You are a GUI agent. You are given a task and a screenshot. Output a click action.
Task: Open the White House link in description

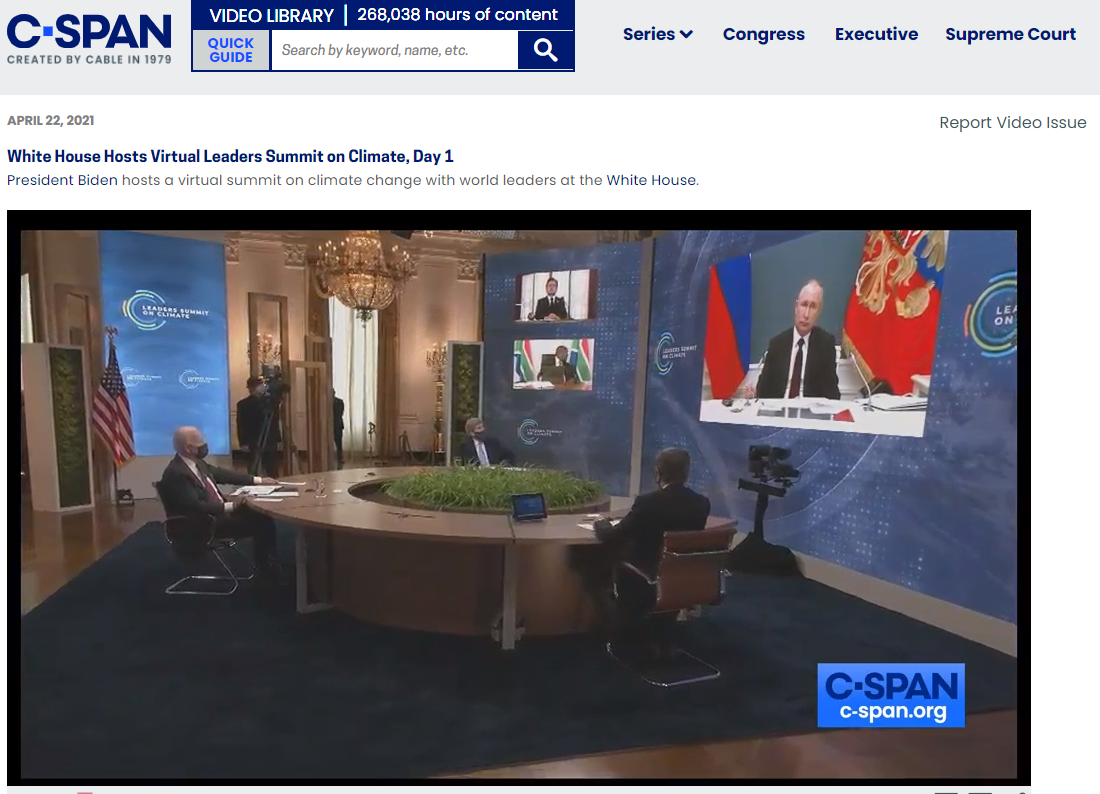651,180
